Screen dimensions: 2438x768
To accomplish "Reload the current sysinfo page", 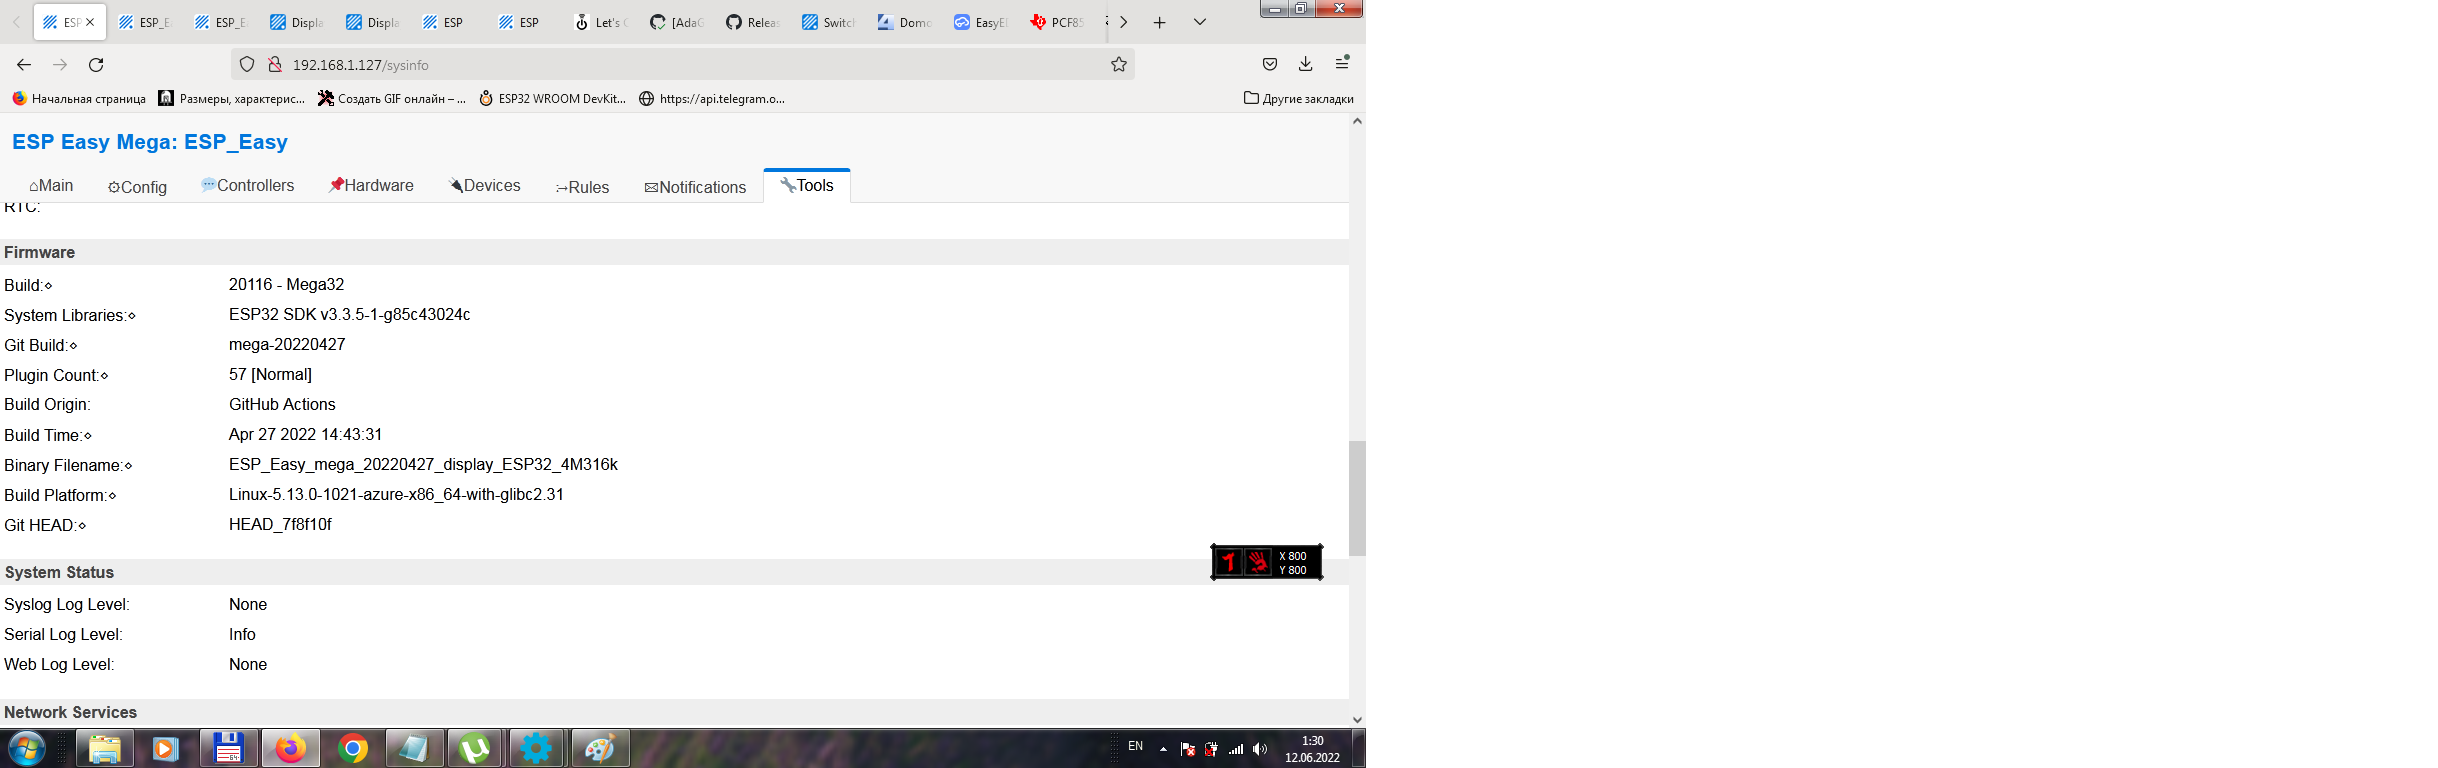I will point(96,65).
